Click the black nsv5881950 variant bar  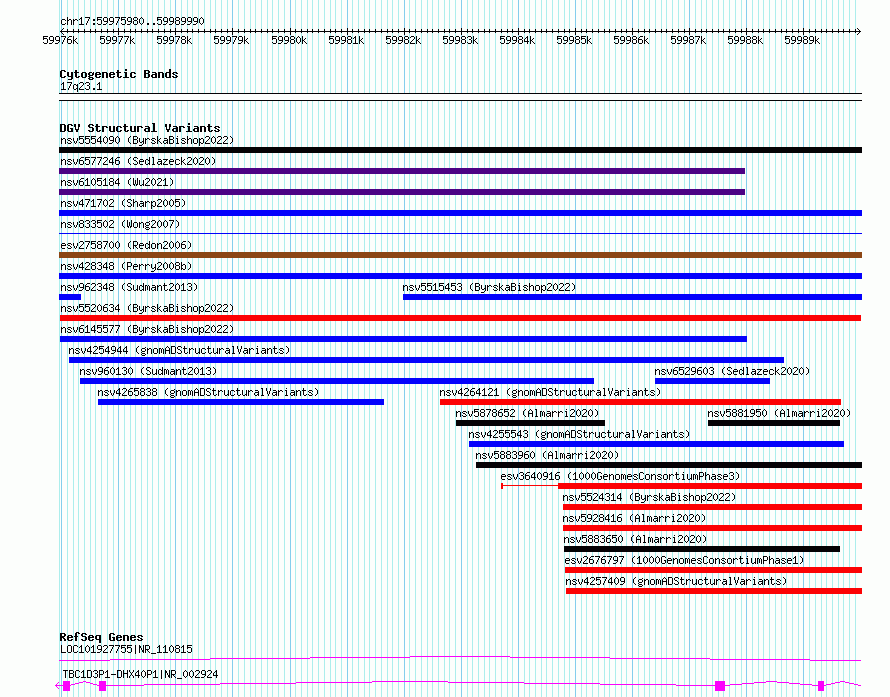pos(774,423)
